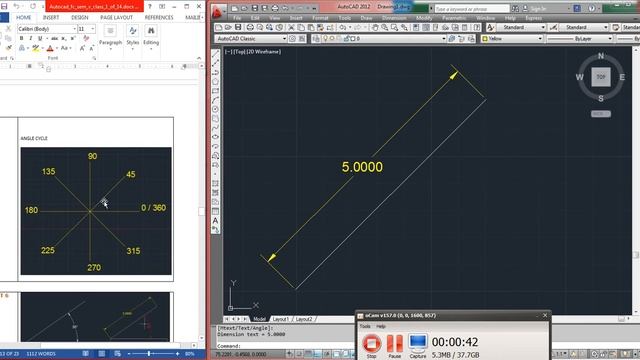Click the Editing group button in Word
Viewport: 640px width, 360px height.
click(151, 38)
